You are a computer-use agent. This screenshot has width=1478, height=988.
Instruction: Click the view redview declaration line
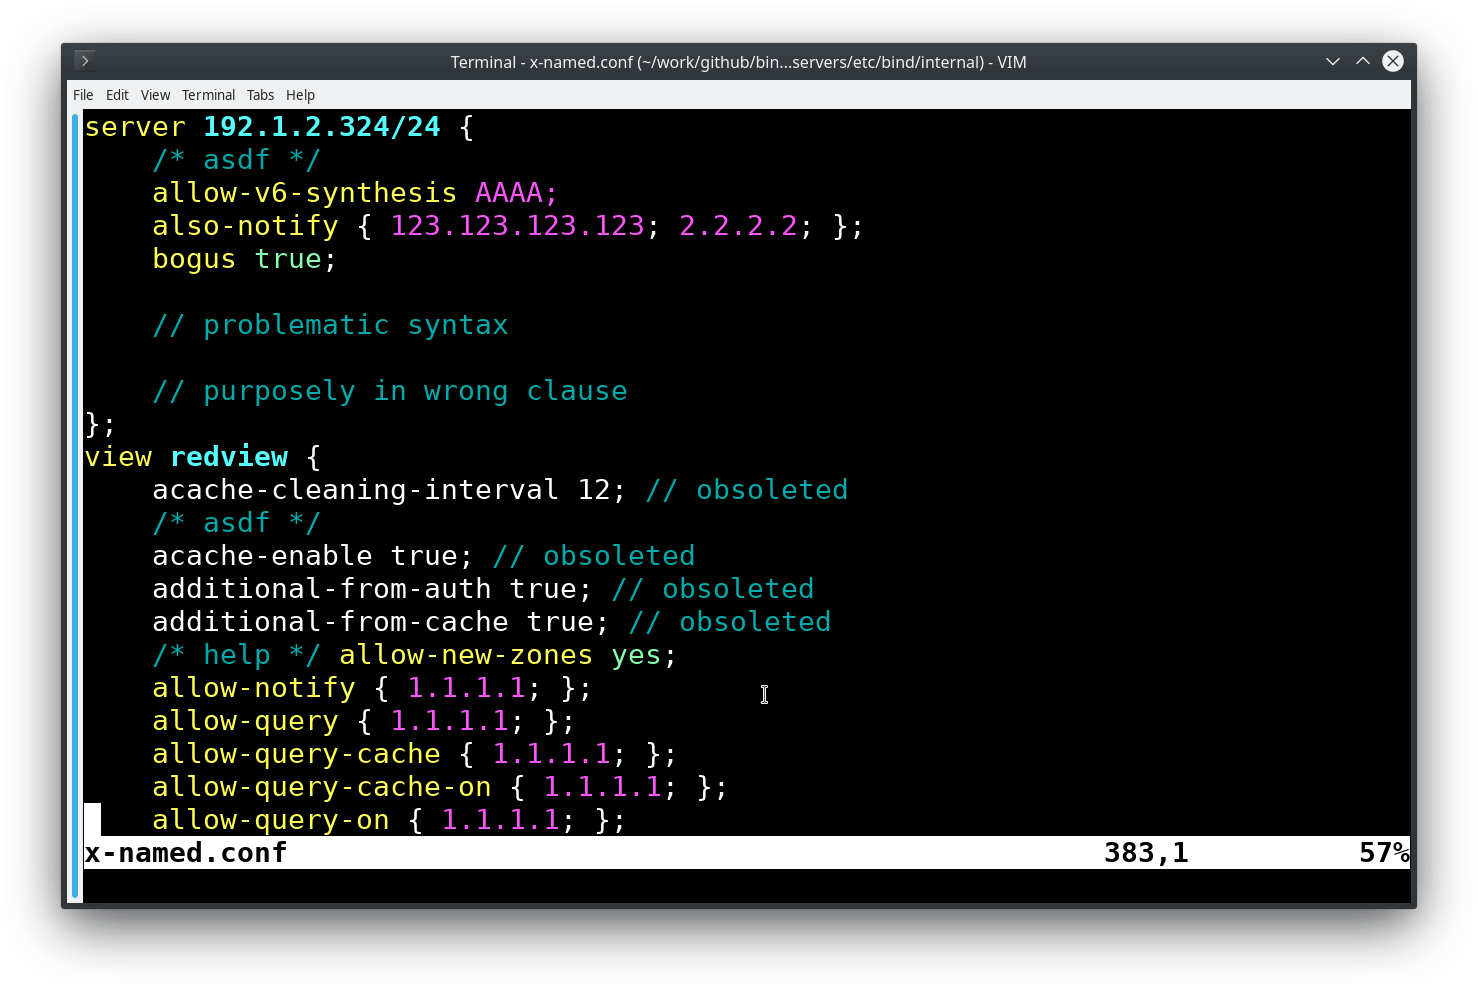coord(200,456)
